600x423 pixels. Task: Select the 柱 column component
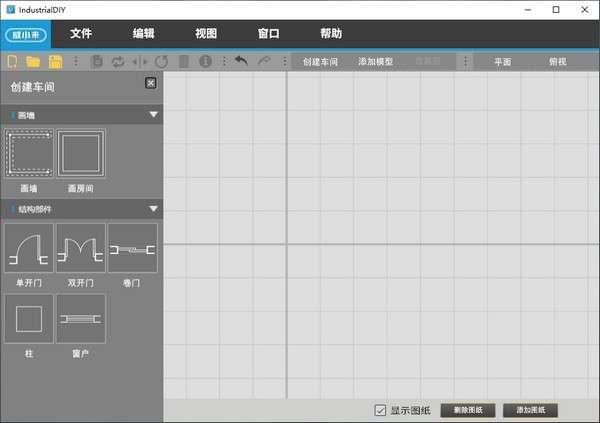coord(28,319)
